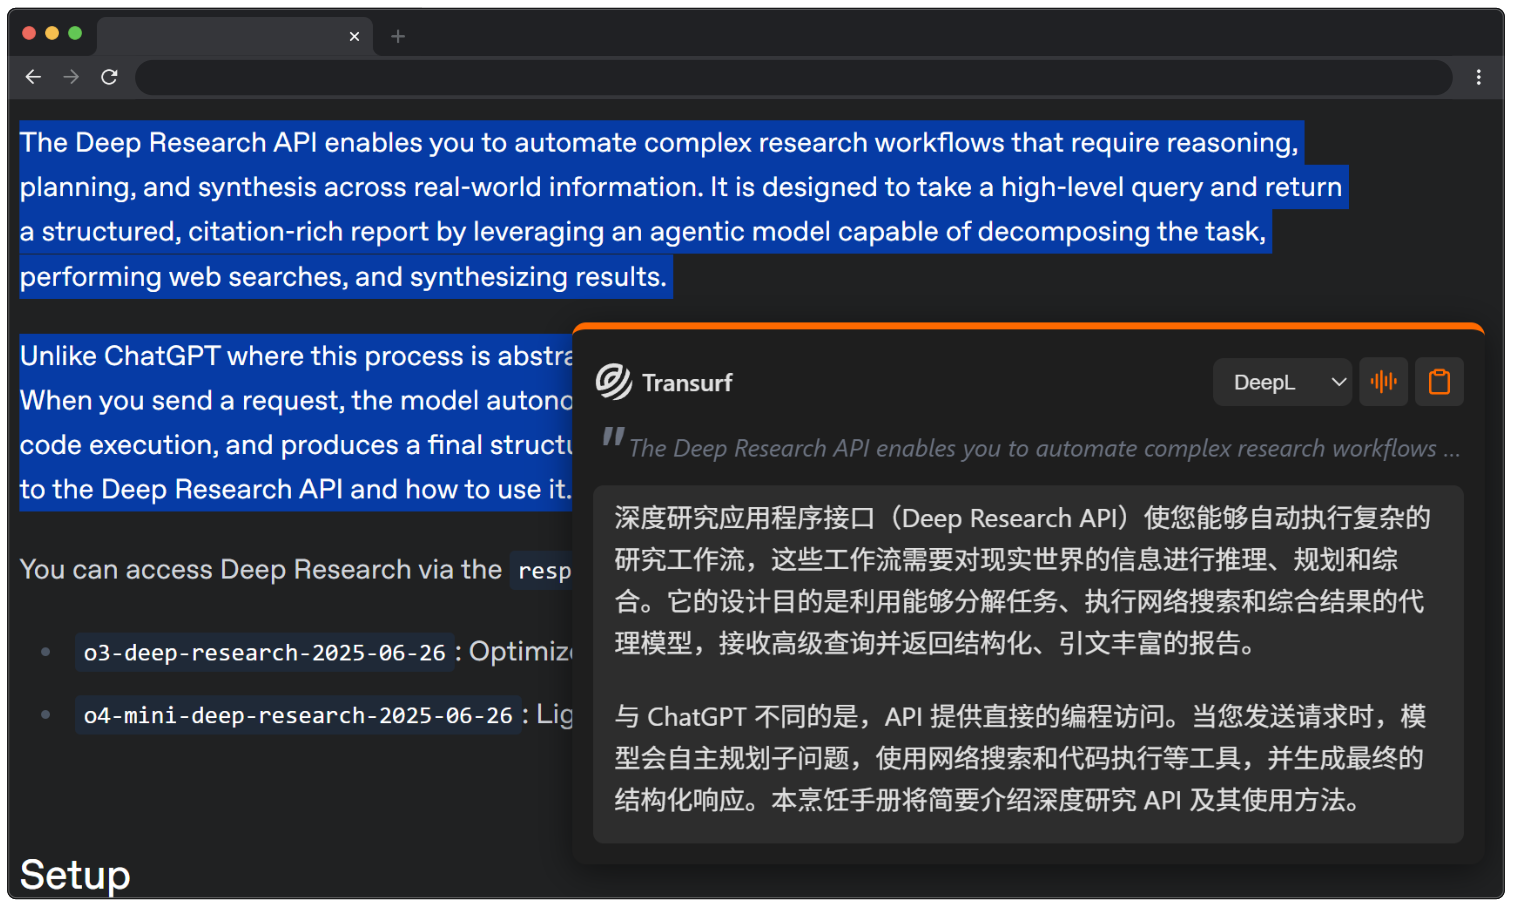
Task: Open the browser three-dot menu
Action: tap(1479, 77)
